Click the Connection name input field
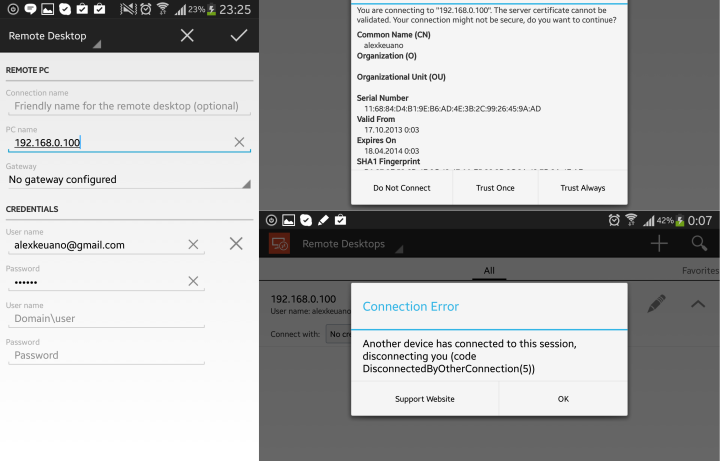This screenshot has height=461, width=720. click(129, 106)
